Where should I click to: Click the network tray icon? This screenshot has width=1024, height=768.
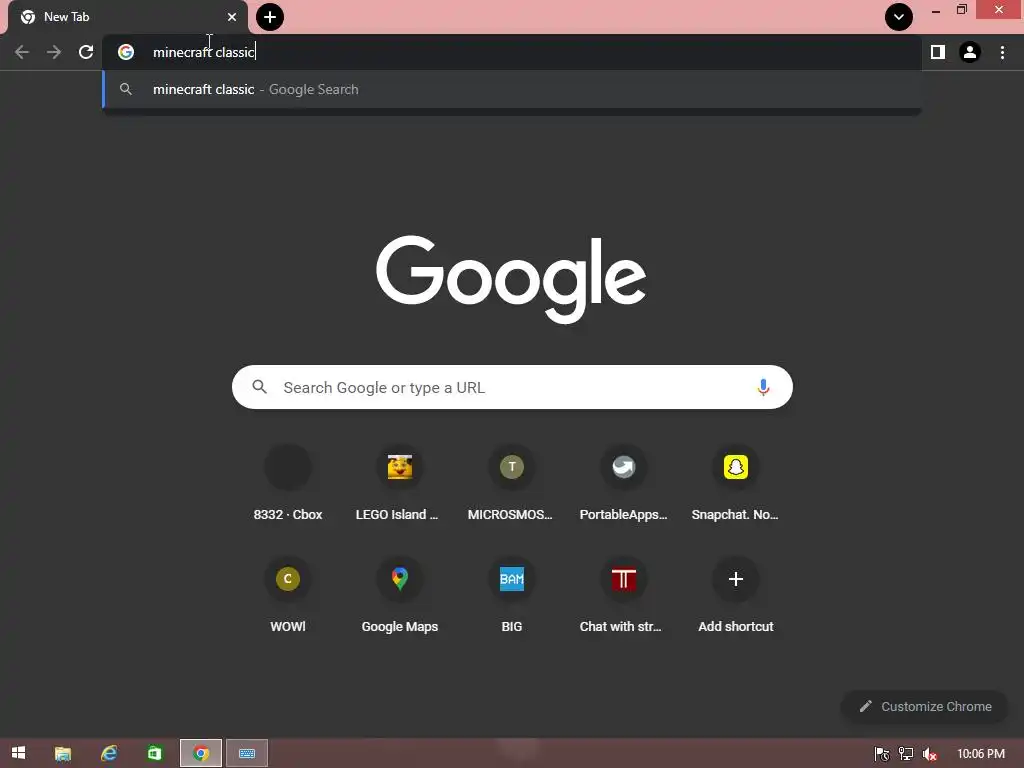click(x=906, y=754)
